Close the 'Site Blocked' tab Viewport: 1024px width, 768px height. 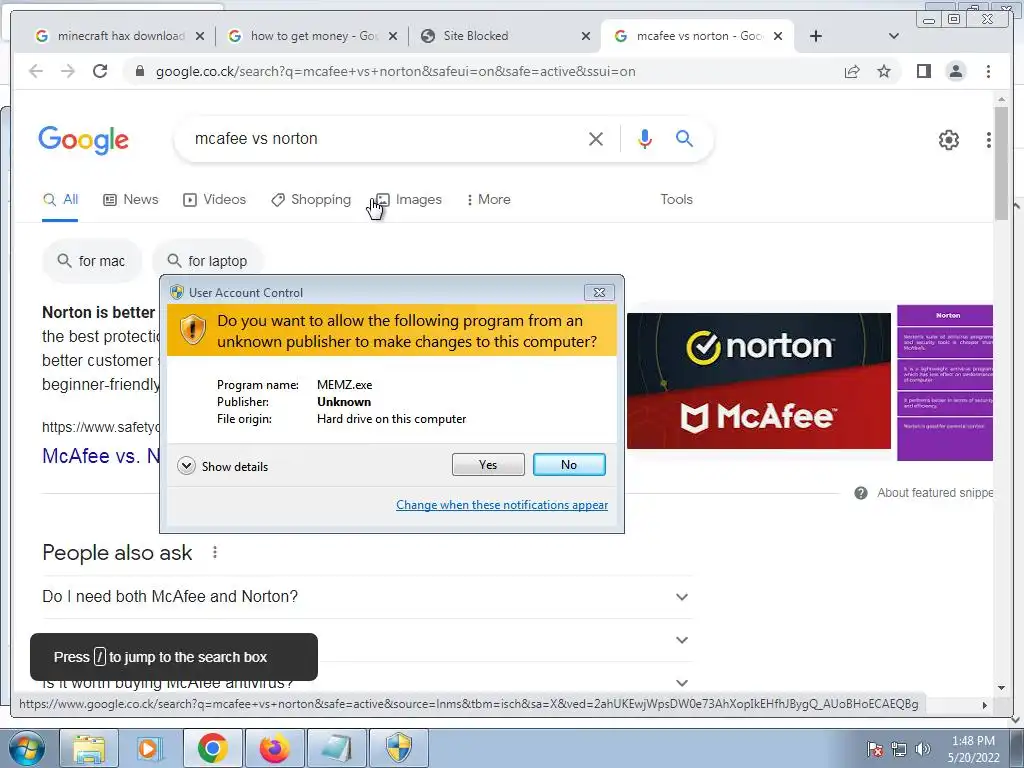pos(586,37)
